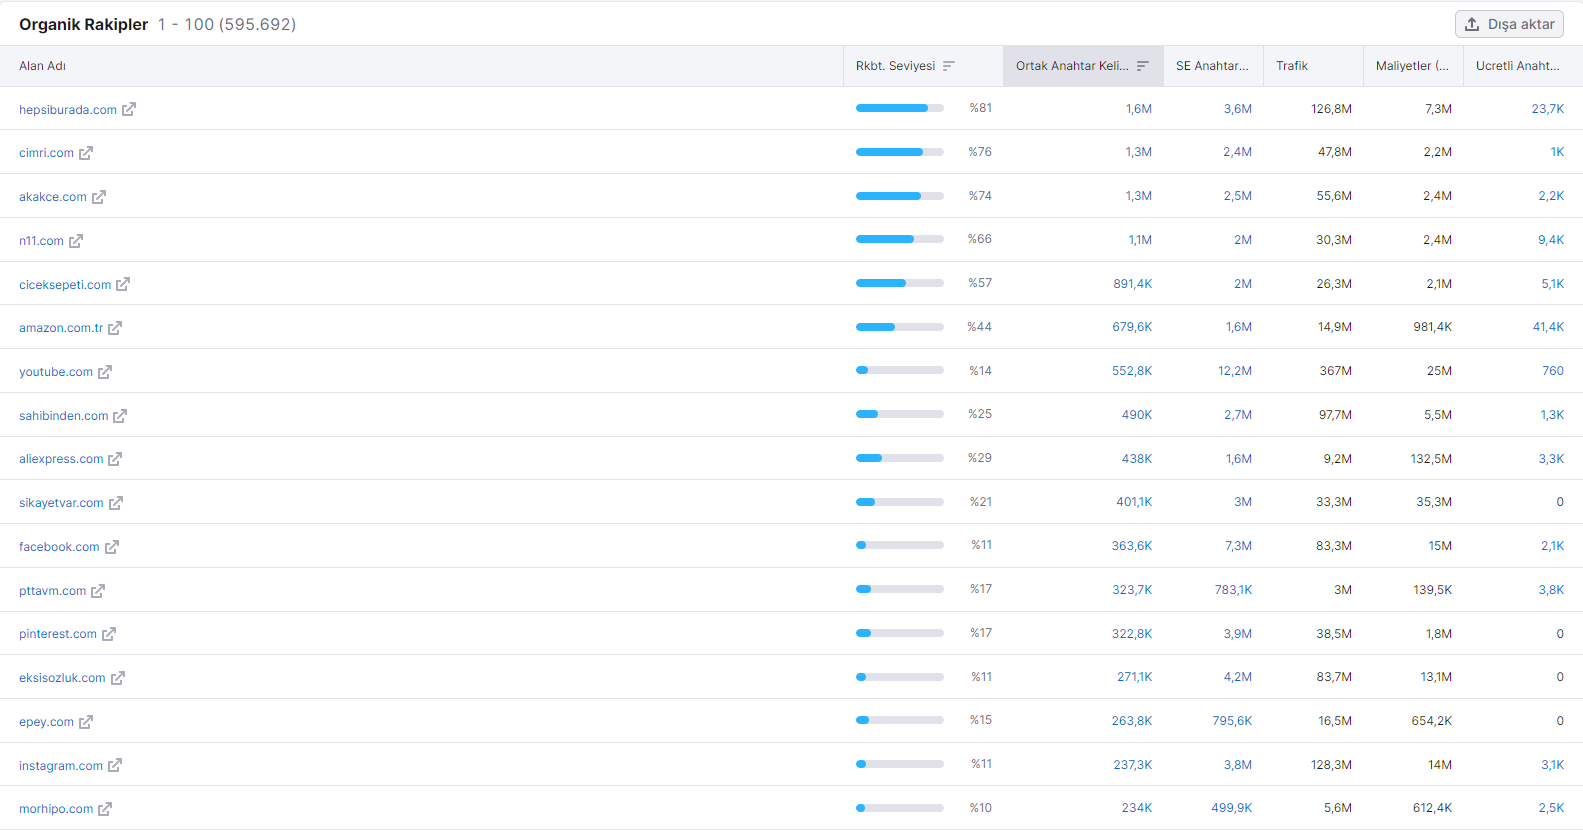The height and width of the screenshot is (830, 1583).
Task: Click youtube.com competition level bar
Action: [x=900, y=370]
